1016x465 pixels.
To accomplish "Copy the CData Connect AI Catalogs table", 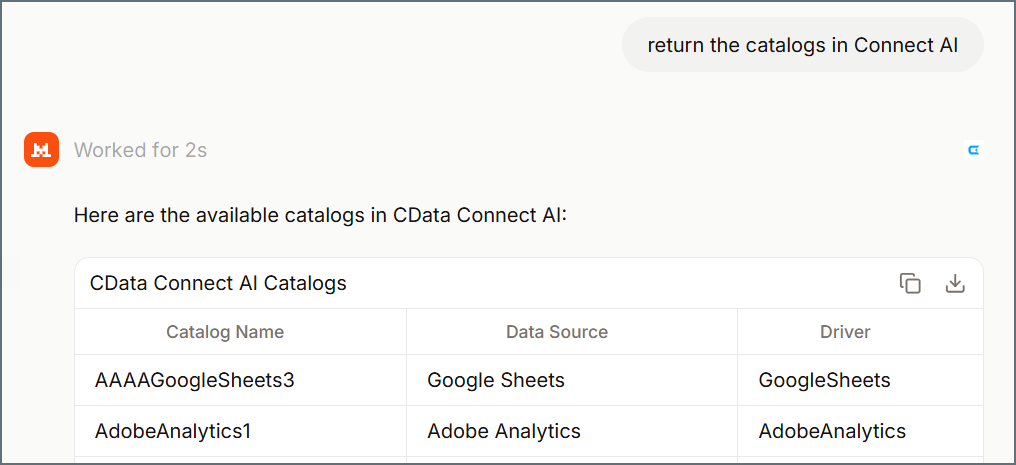I will click(x=910, y=283).
